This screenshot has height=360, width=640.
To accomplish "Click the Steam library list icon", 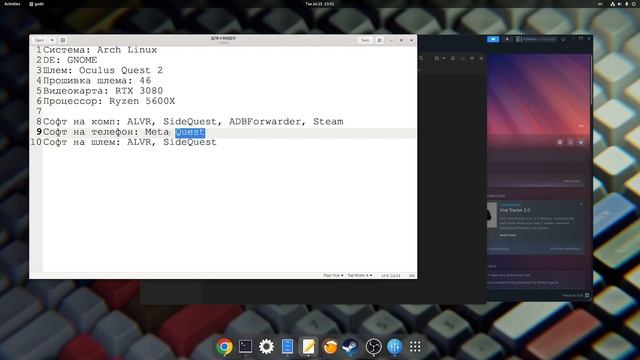I will click(453, 58).
